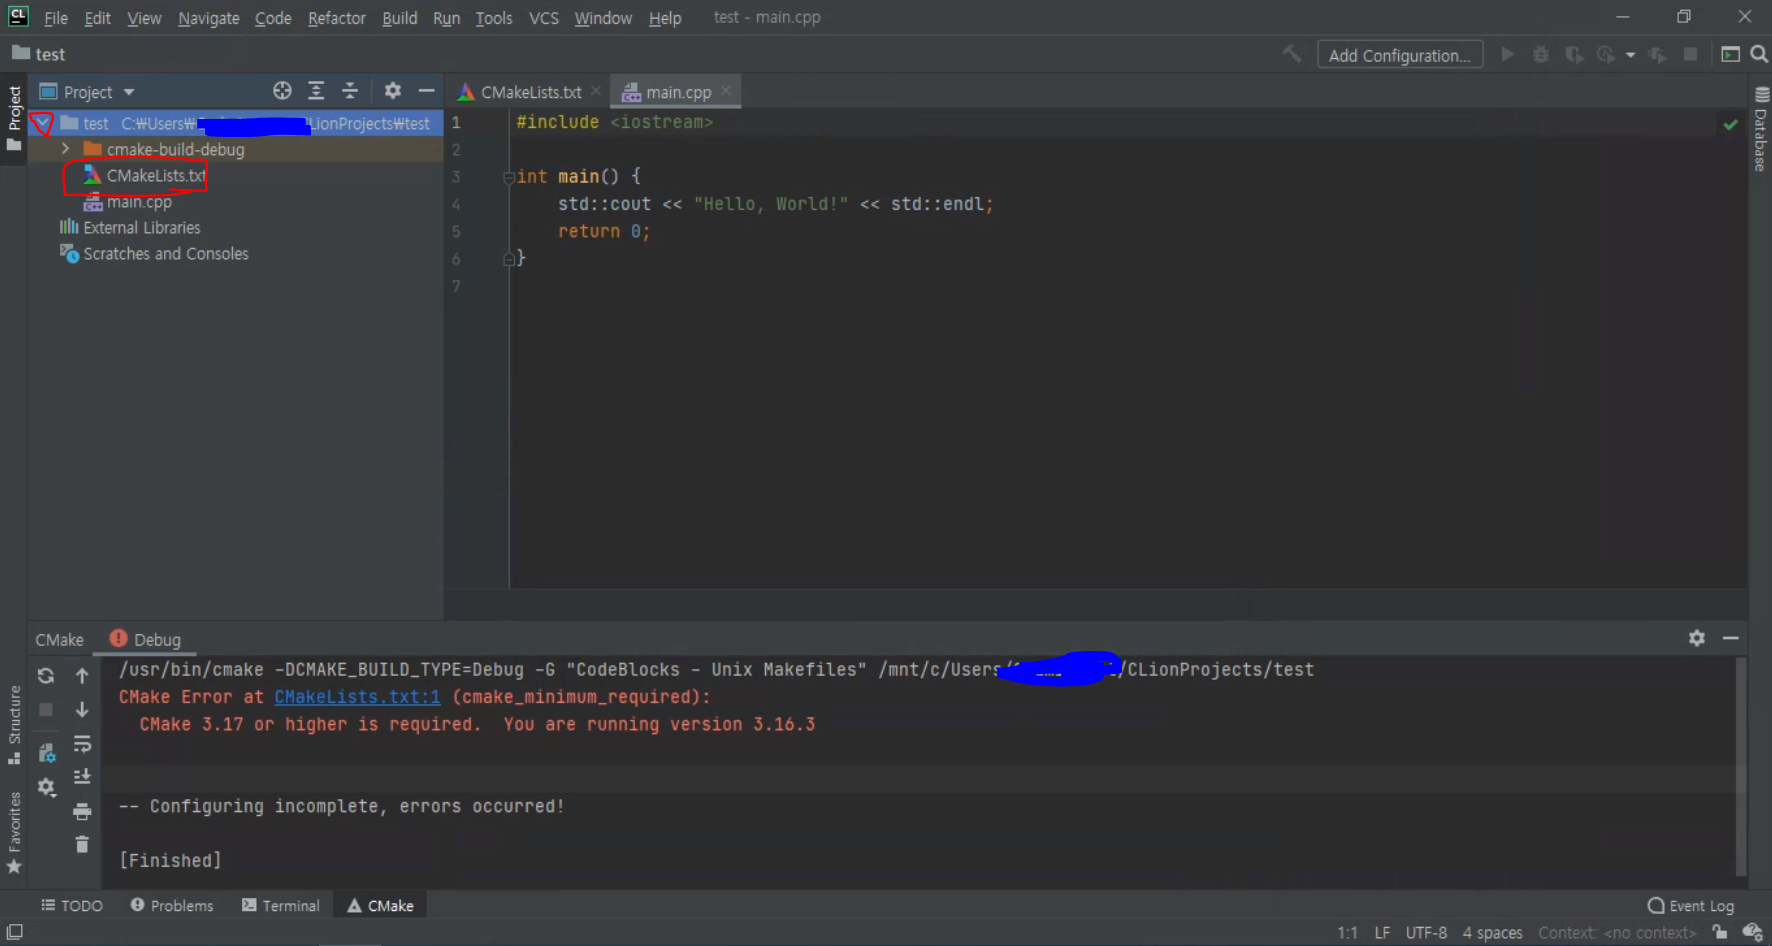Print the CMake output
This screenshot has height=946, width=1772.
click(83, 811)
